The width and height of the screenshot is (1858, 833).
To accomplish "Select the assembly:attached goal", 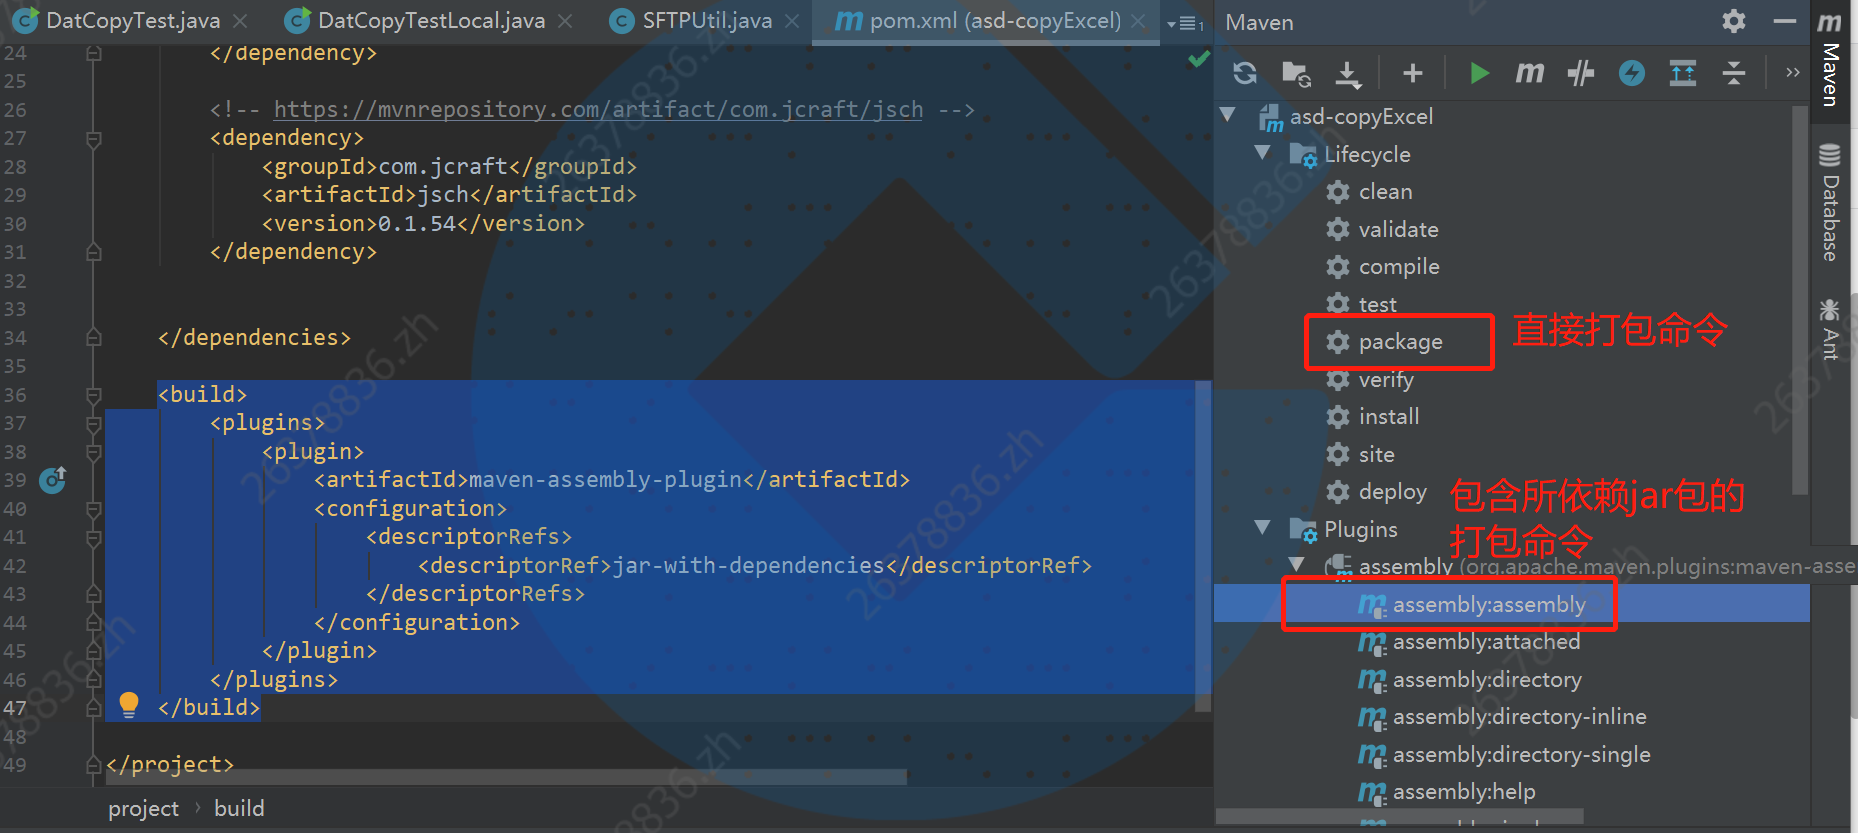I will pyautogui.click(x=1486, y=641).
